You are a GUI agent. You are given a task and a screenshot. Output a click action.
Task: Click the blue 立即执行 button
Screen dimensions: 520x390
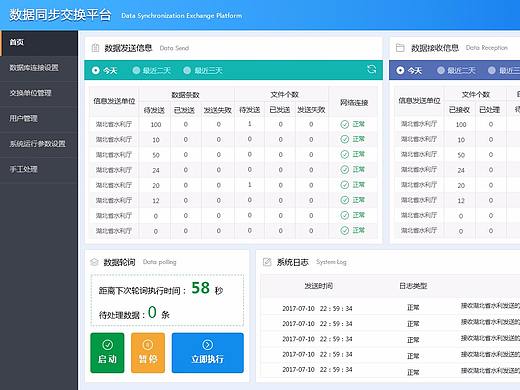pos(208,353)
